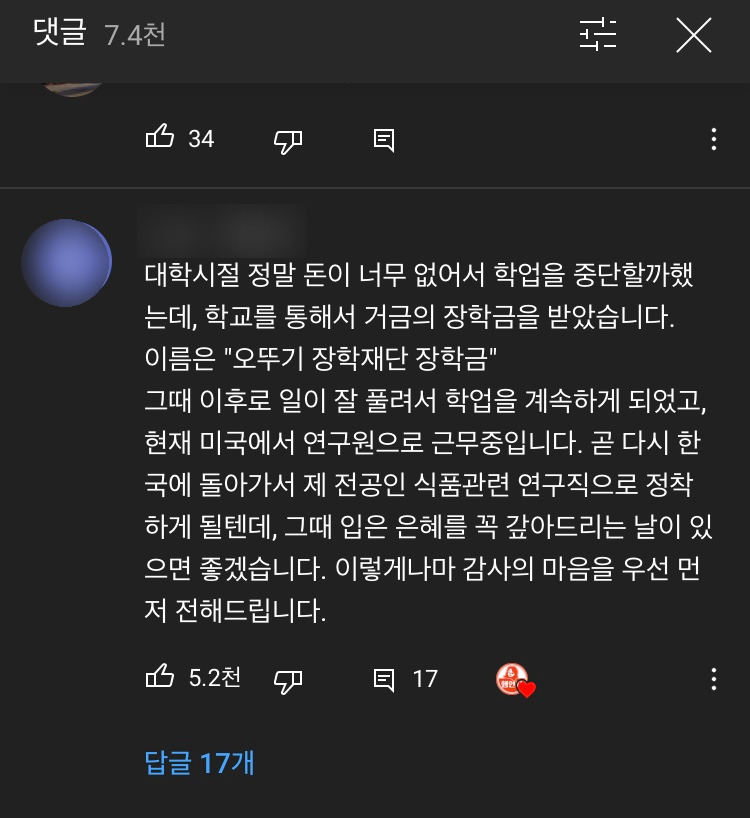Click the creator heart badge
The width and height of the screenshot is (750, 818).
click(x=515, y=680)
